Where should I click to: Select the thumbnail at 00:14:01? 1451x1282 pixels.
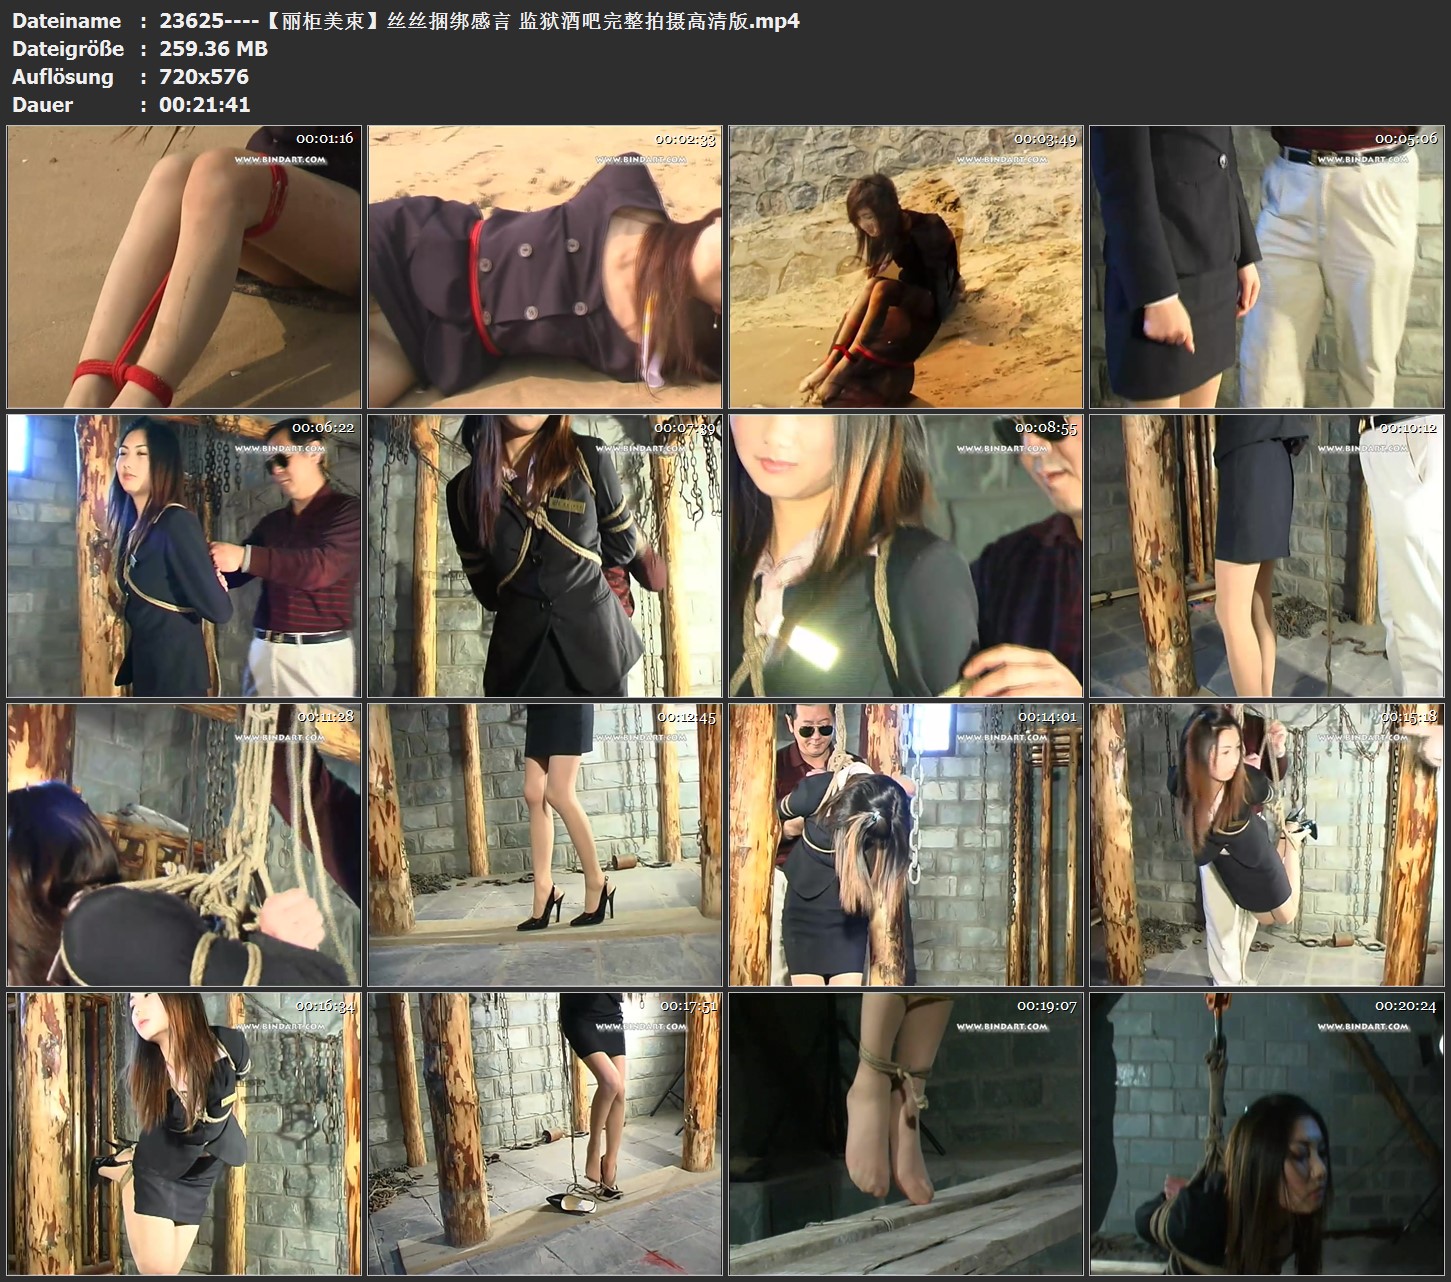pos(906,845)
